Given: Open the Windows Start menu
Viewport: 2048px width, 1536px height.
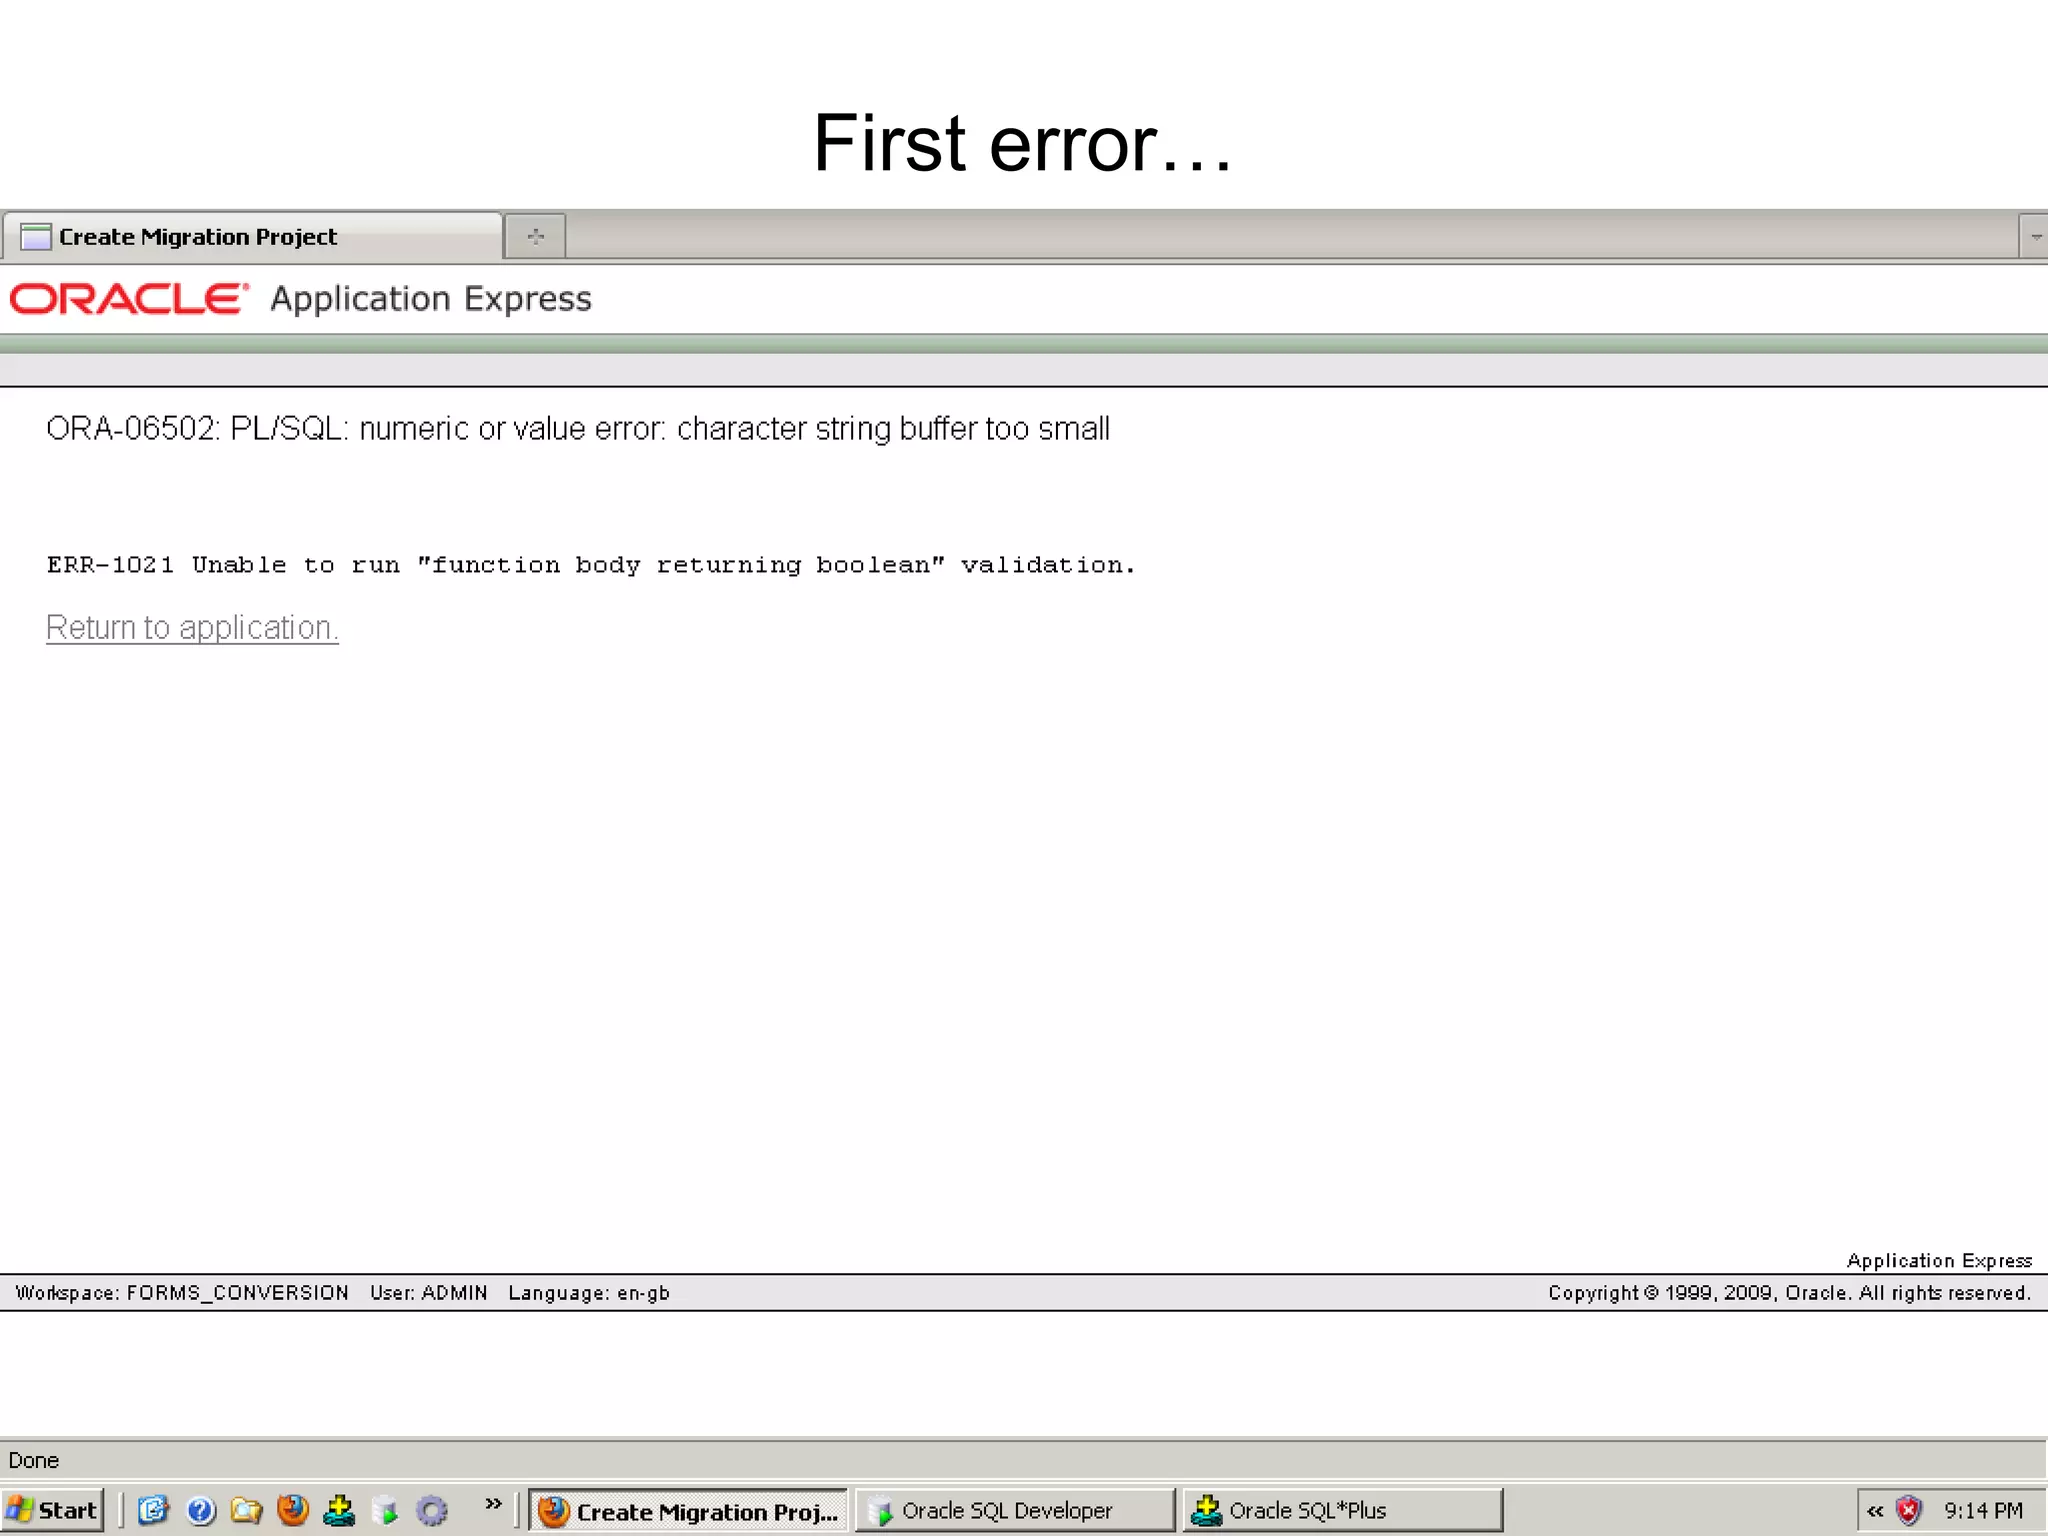Looking at the screenshot, I should click(53, 1510).
